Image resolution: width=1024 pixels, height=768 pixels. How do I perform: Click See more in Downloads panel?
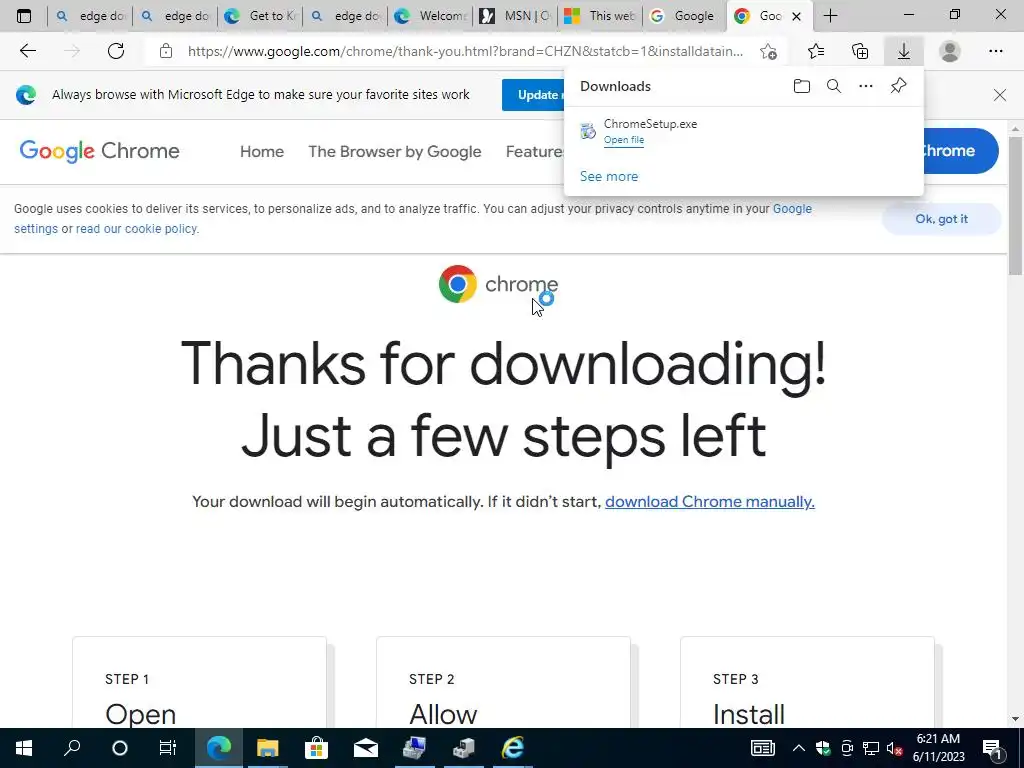pos(609,176)
